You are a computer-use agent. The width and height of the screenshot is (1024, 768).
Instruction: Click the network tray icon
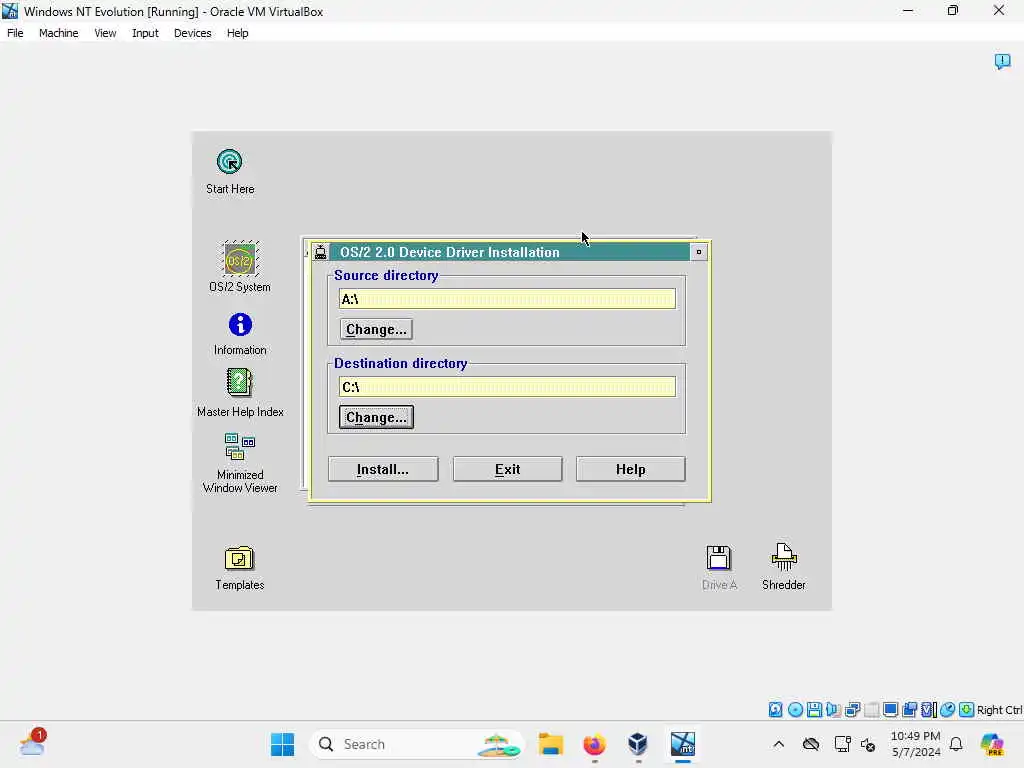point(842,744)
